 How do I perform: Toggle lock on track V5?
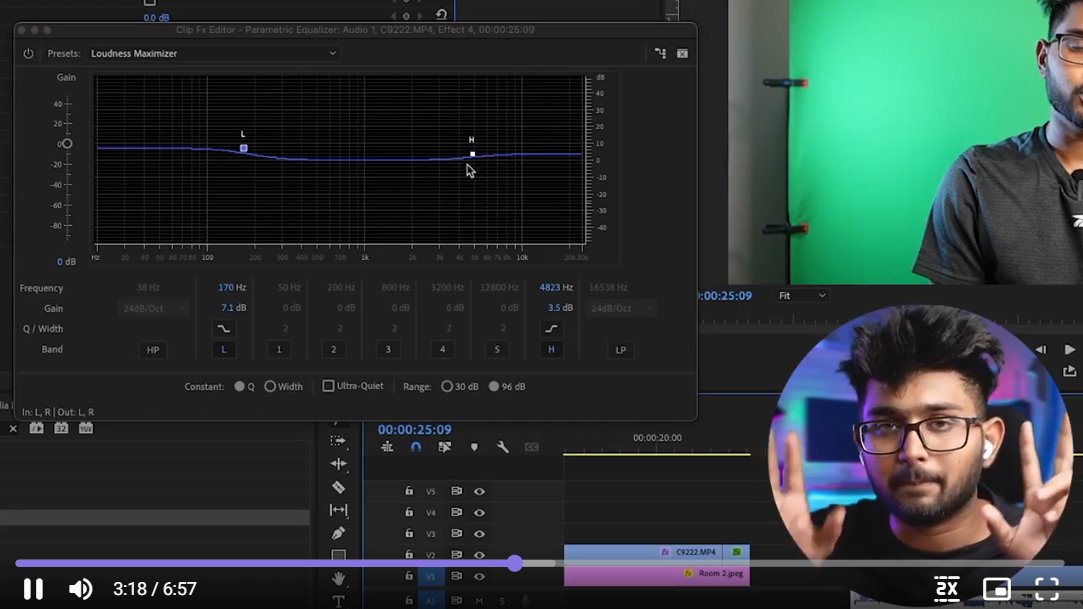(x=409, y=491)
